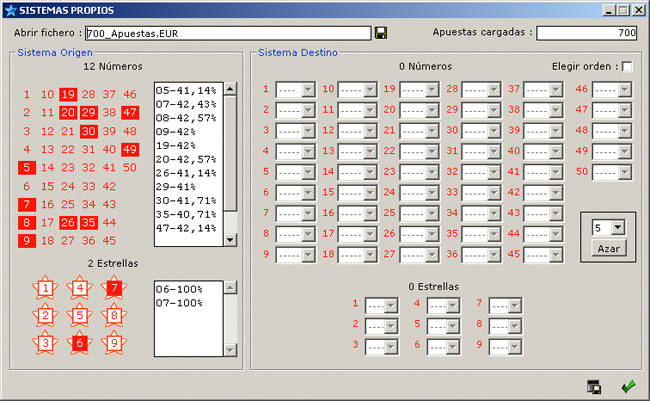650x401 pixels.
Task: Toggle number 1 in Sistema Origen grid
Action: (27, 95)
